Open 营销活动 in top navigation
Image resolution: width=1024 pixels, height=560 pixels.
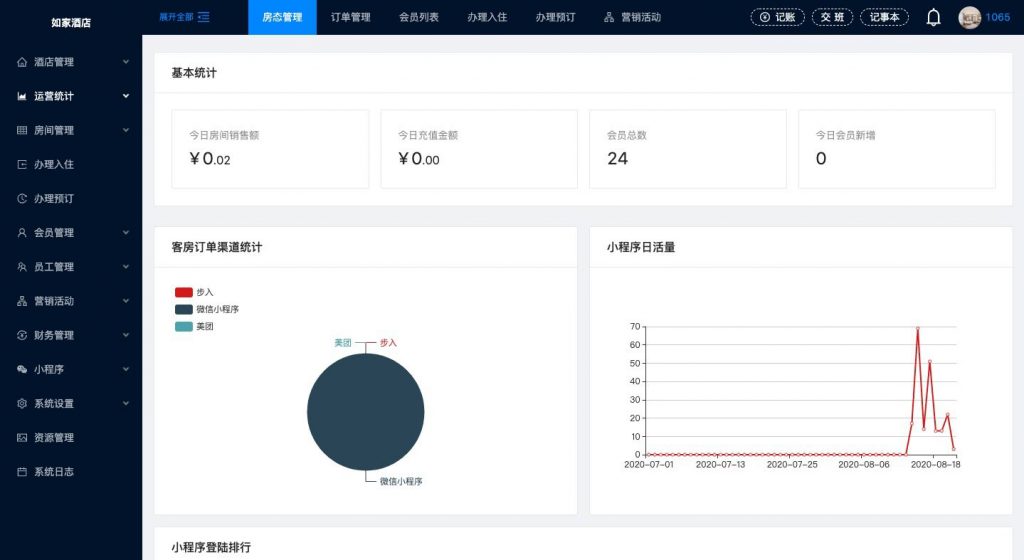(x=632, y=18)
